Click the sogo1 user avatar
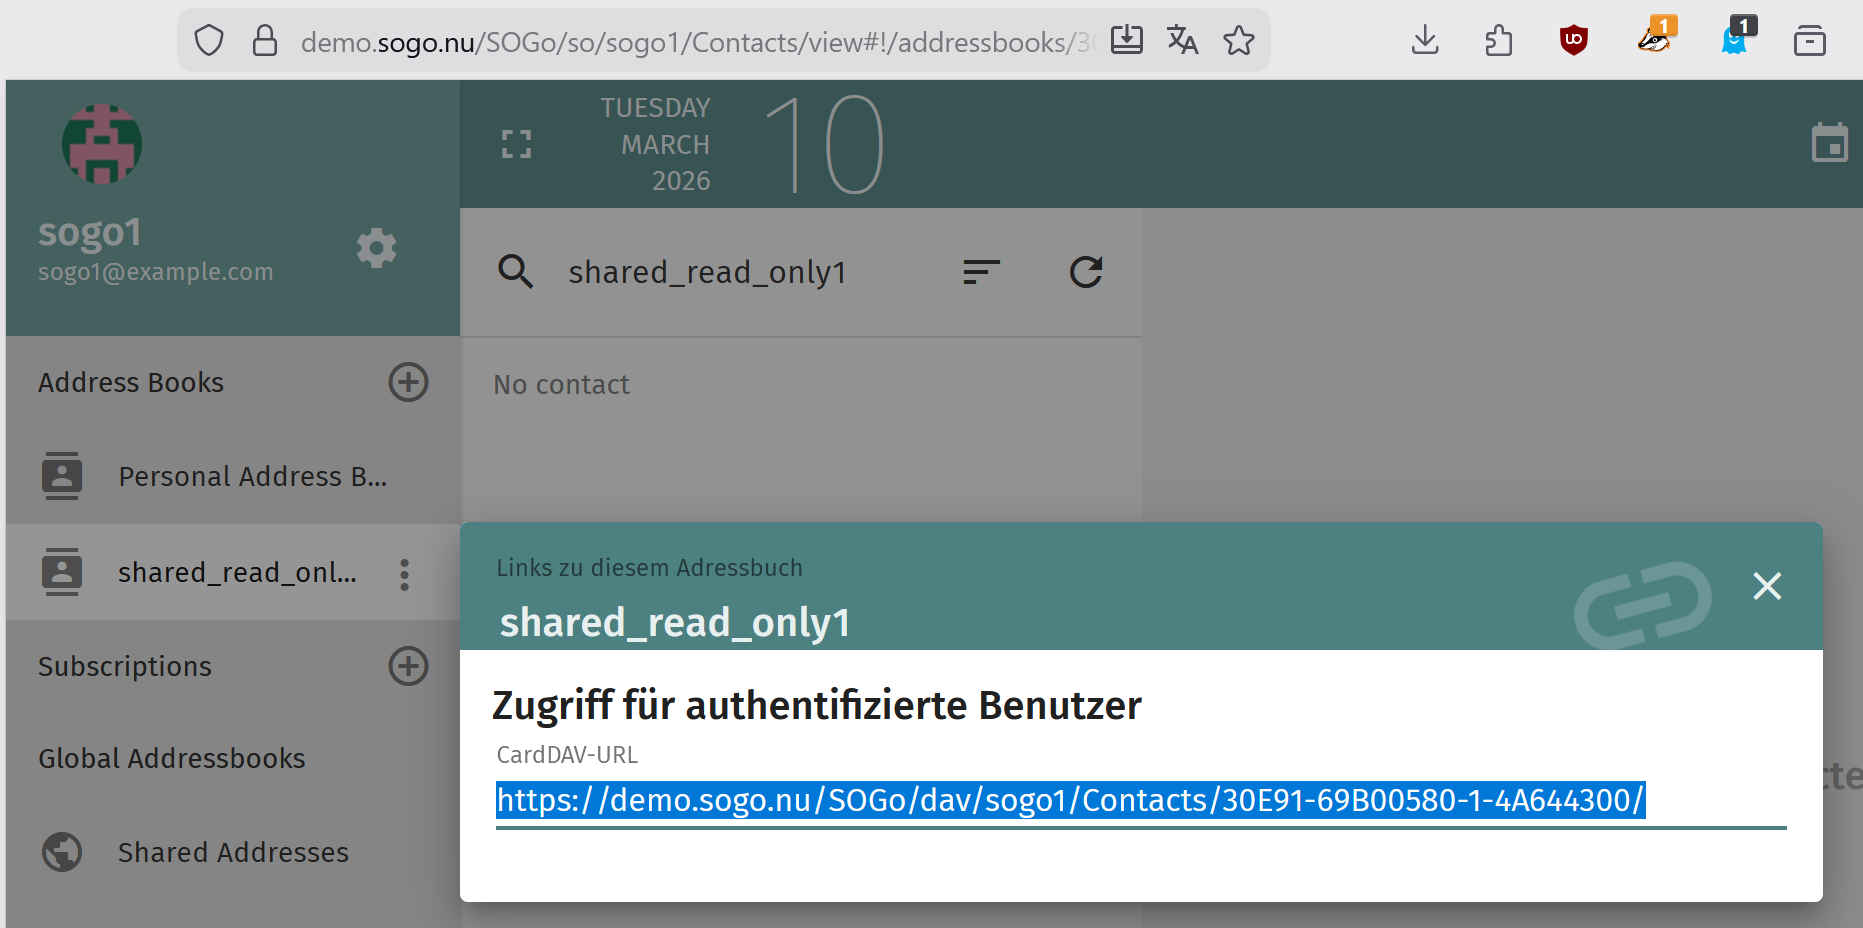This screenshot has height=928, width=1863. pyautogui.click(x=102, y=144)
